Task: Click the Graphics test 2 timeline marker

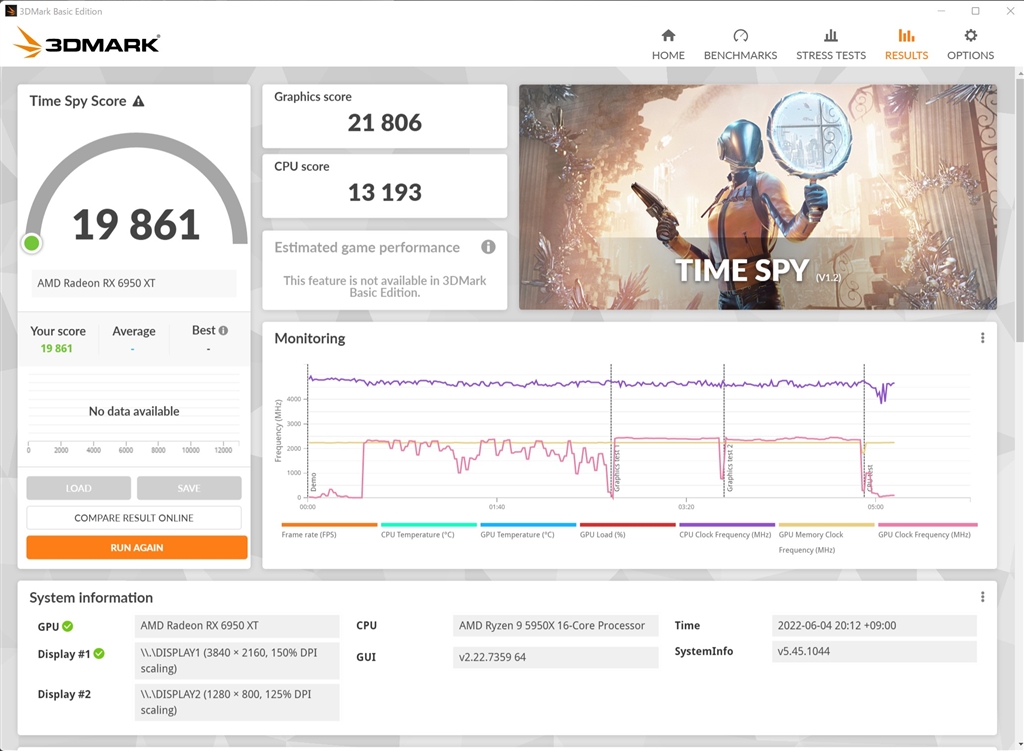Action: [729, 468]
